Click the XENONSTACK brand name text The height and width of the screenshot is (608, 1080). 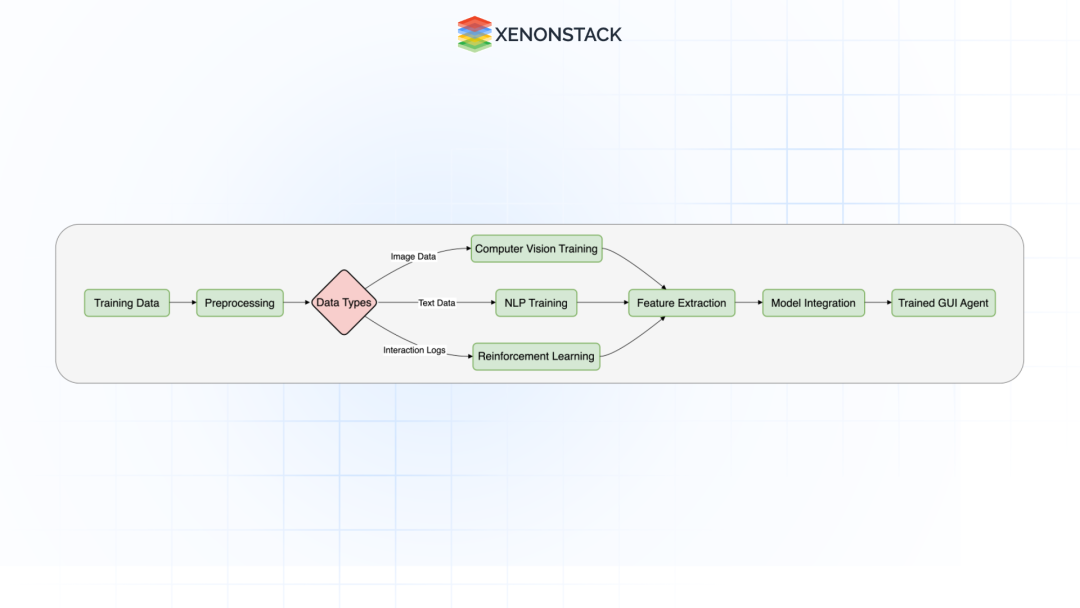point(558,34)
